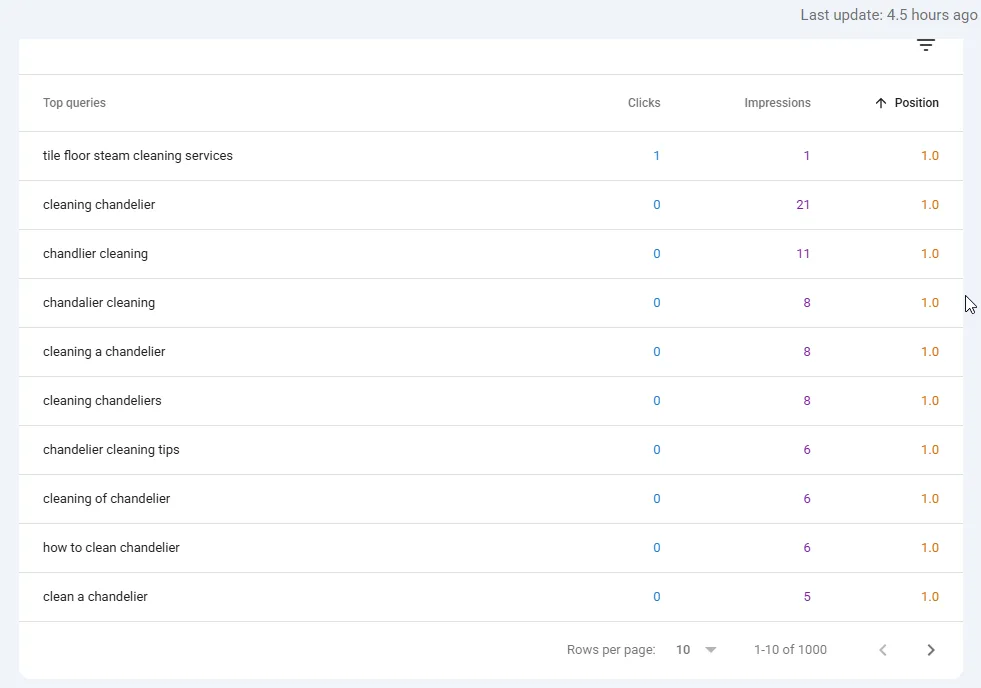The width and height of the screenshot is (981, 688).
Task: Select query 'cleaning chandeliers'
Action: 102,400
